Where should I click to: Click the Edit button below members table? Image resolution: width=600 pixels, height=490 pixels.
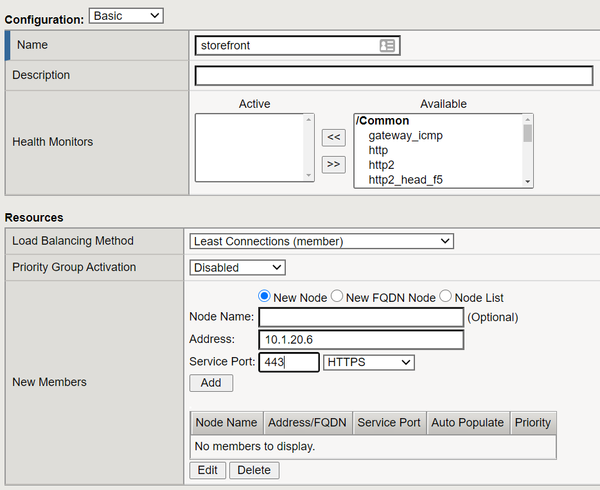[207, 470]
